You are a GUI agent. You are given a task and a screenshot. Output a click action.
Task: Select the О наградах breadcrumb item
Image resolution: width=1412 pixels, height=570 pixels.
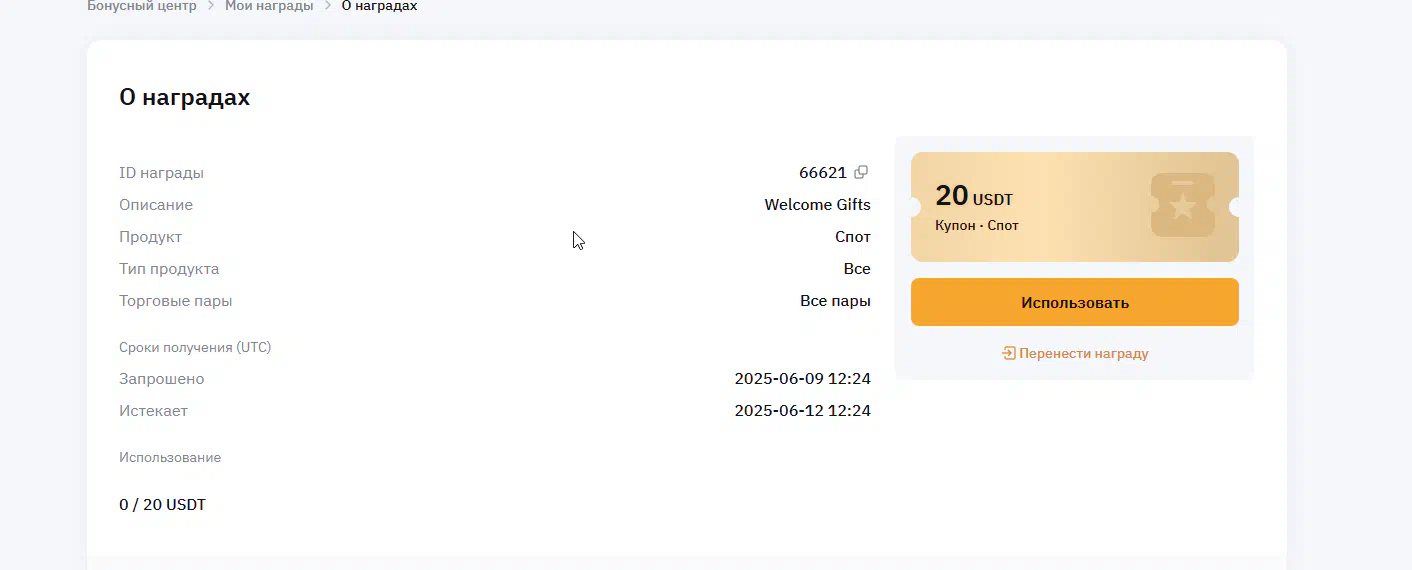pos(379,6)
